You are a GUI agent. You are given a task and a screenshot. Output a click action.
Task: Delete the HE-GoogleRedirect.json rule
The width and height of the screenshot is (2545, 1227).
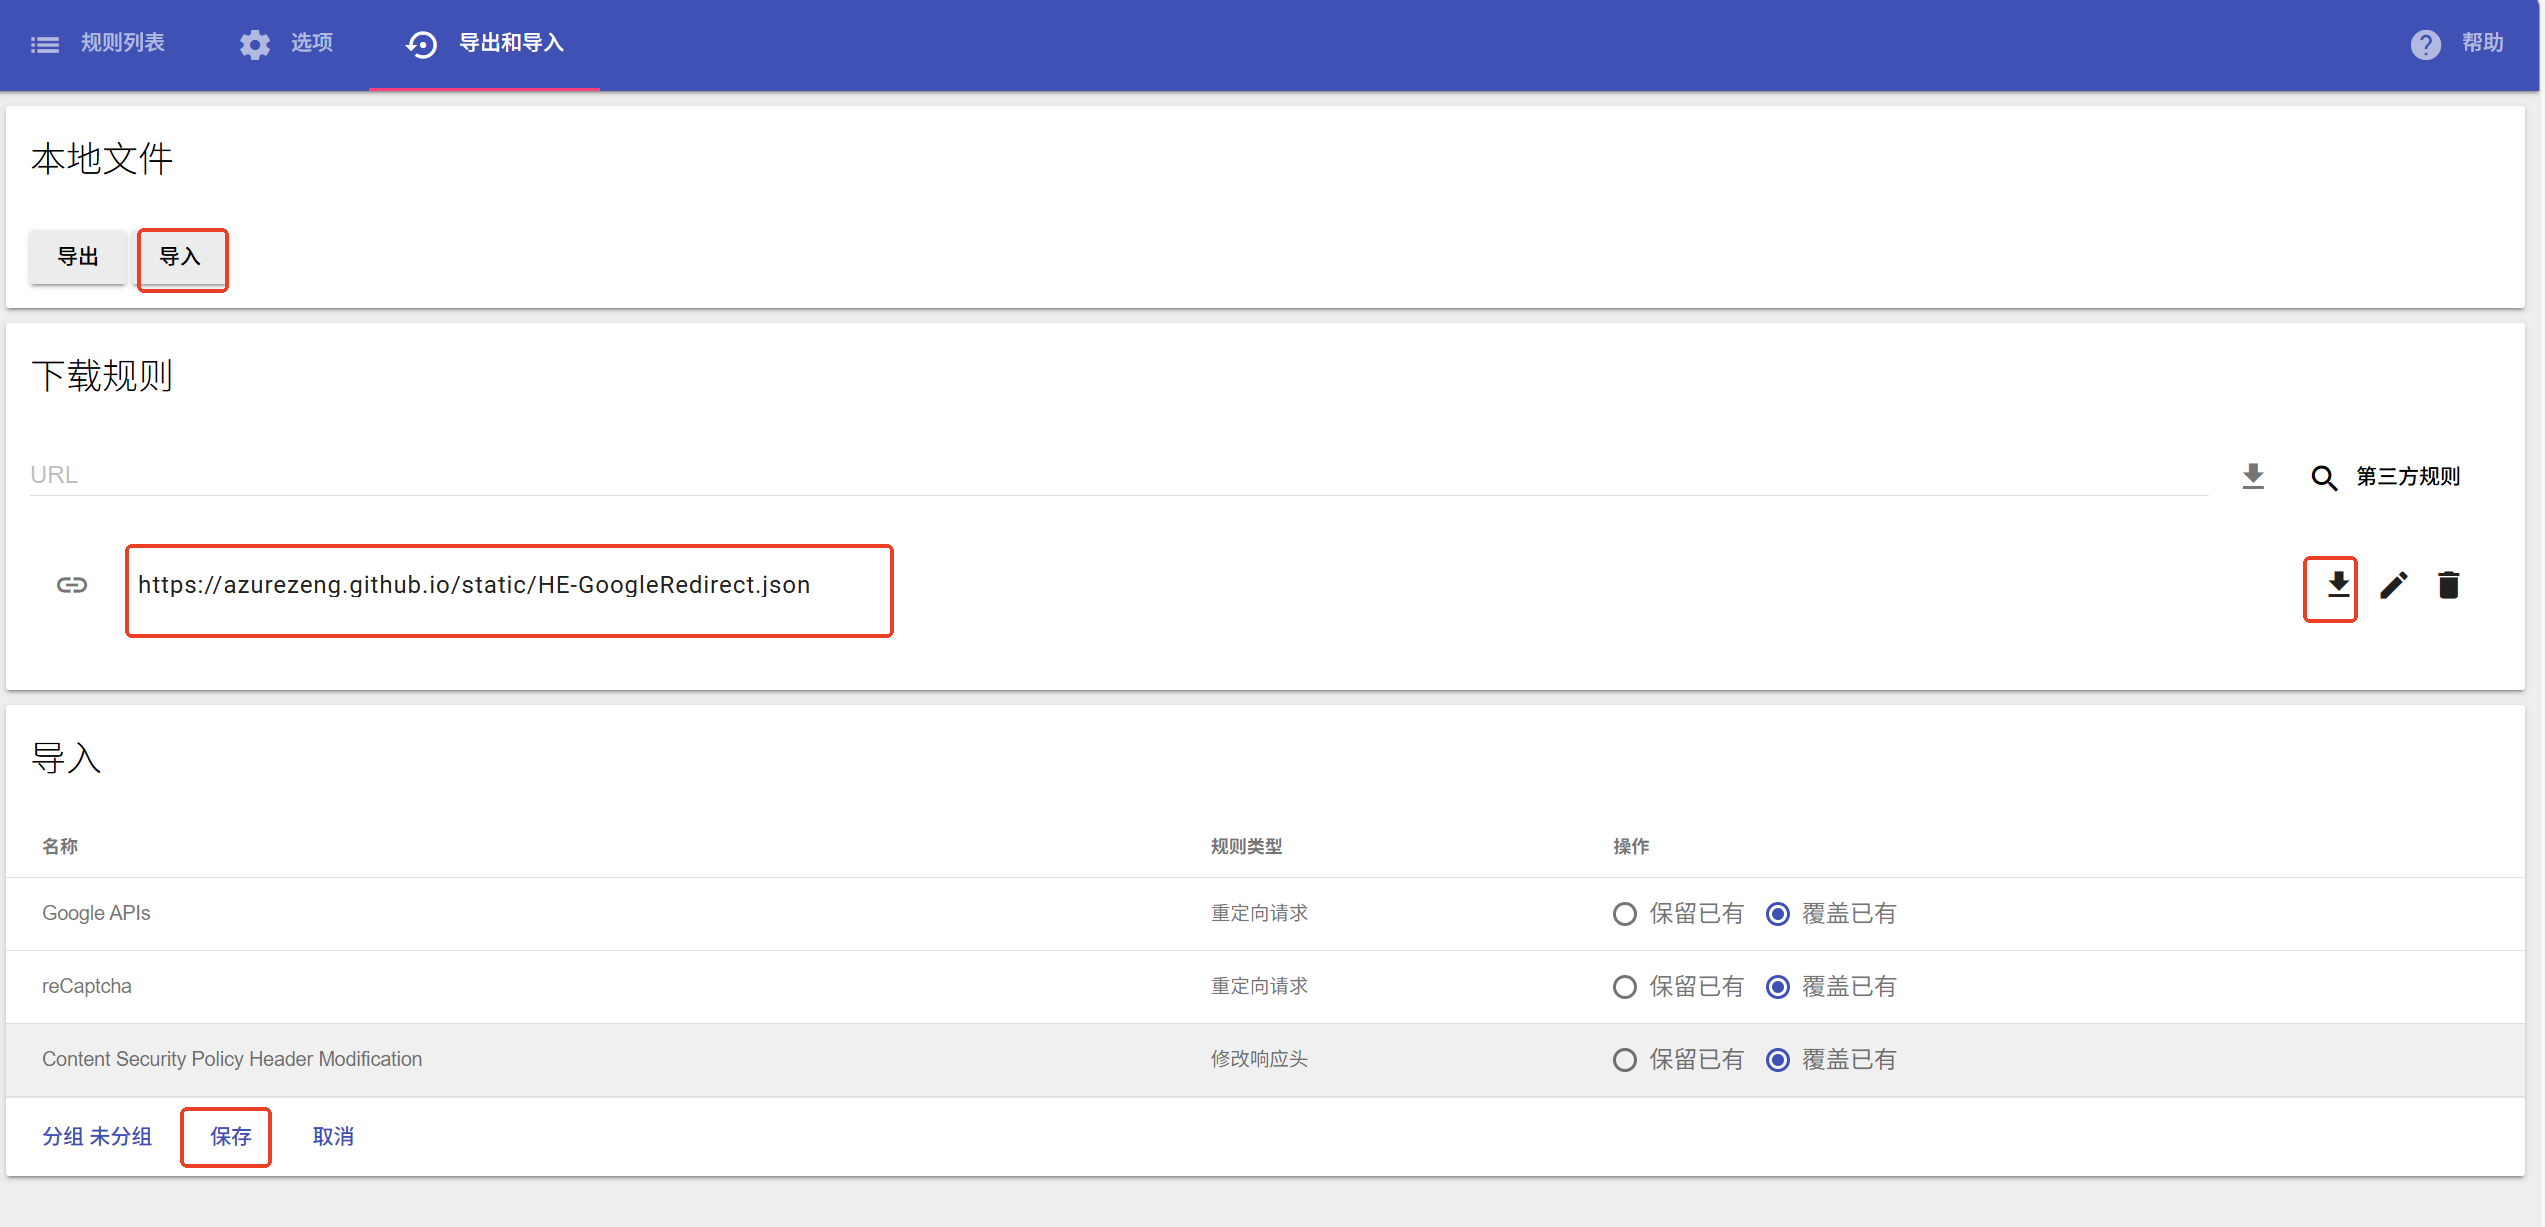click(2448, 585)
